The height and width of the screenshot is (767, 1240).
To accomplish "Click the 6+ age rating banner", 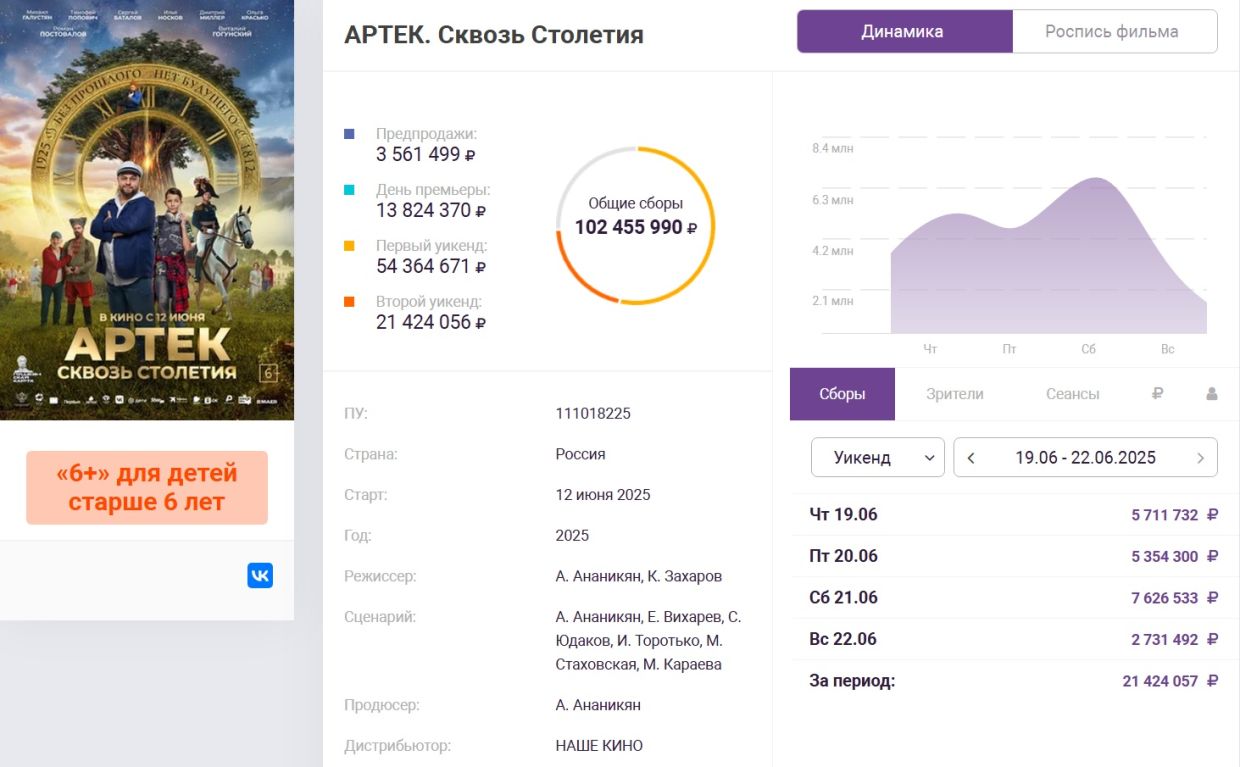I will click(147, 488).
